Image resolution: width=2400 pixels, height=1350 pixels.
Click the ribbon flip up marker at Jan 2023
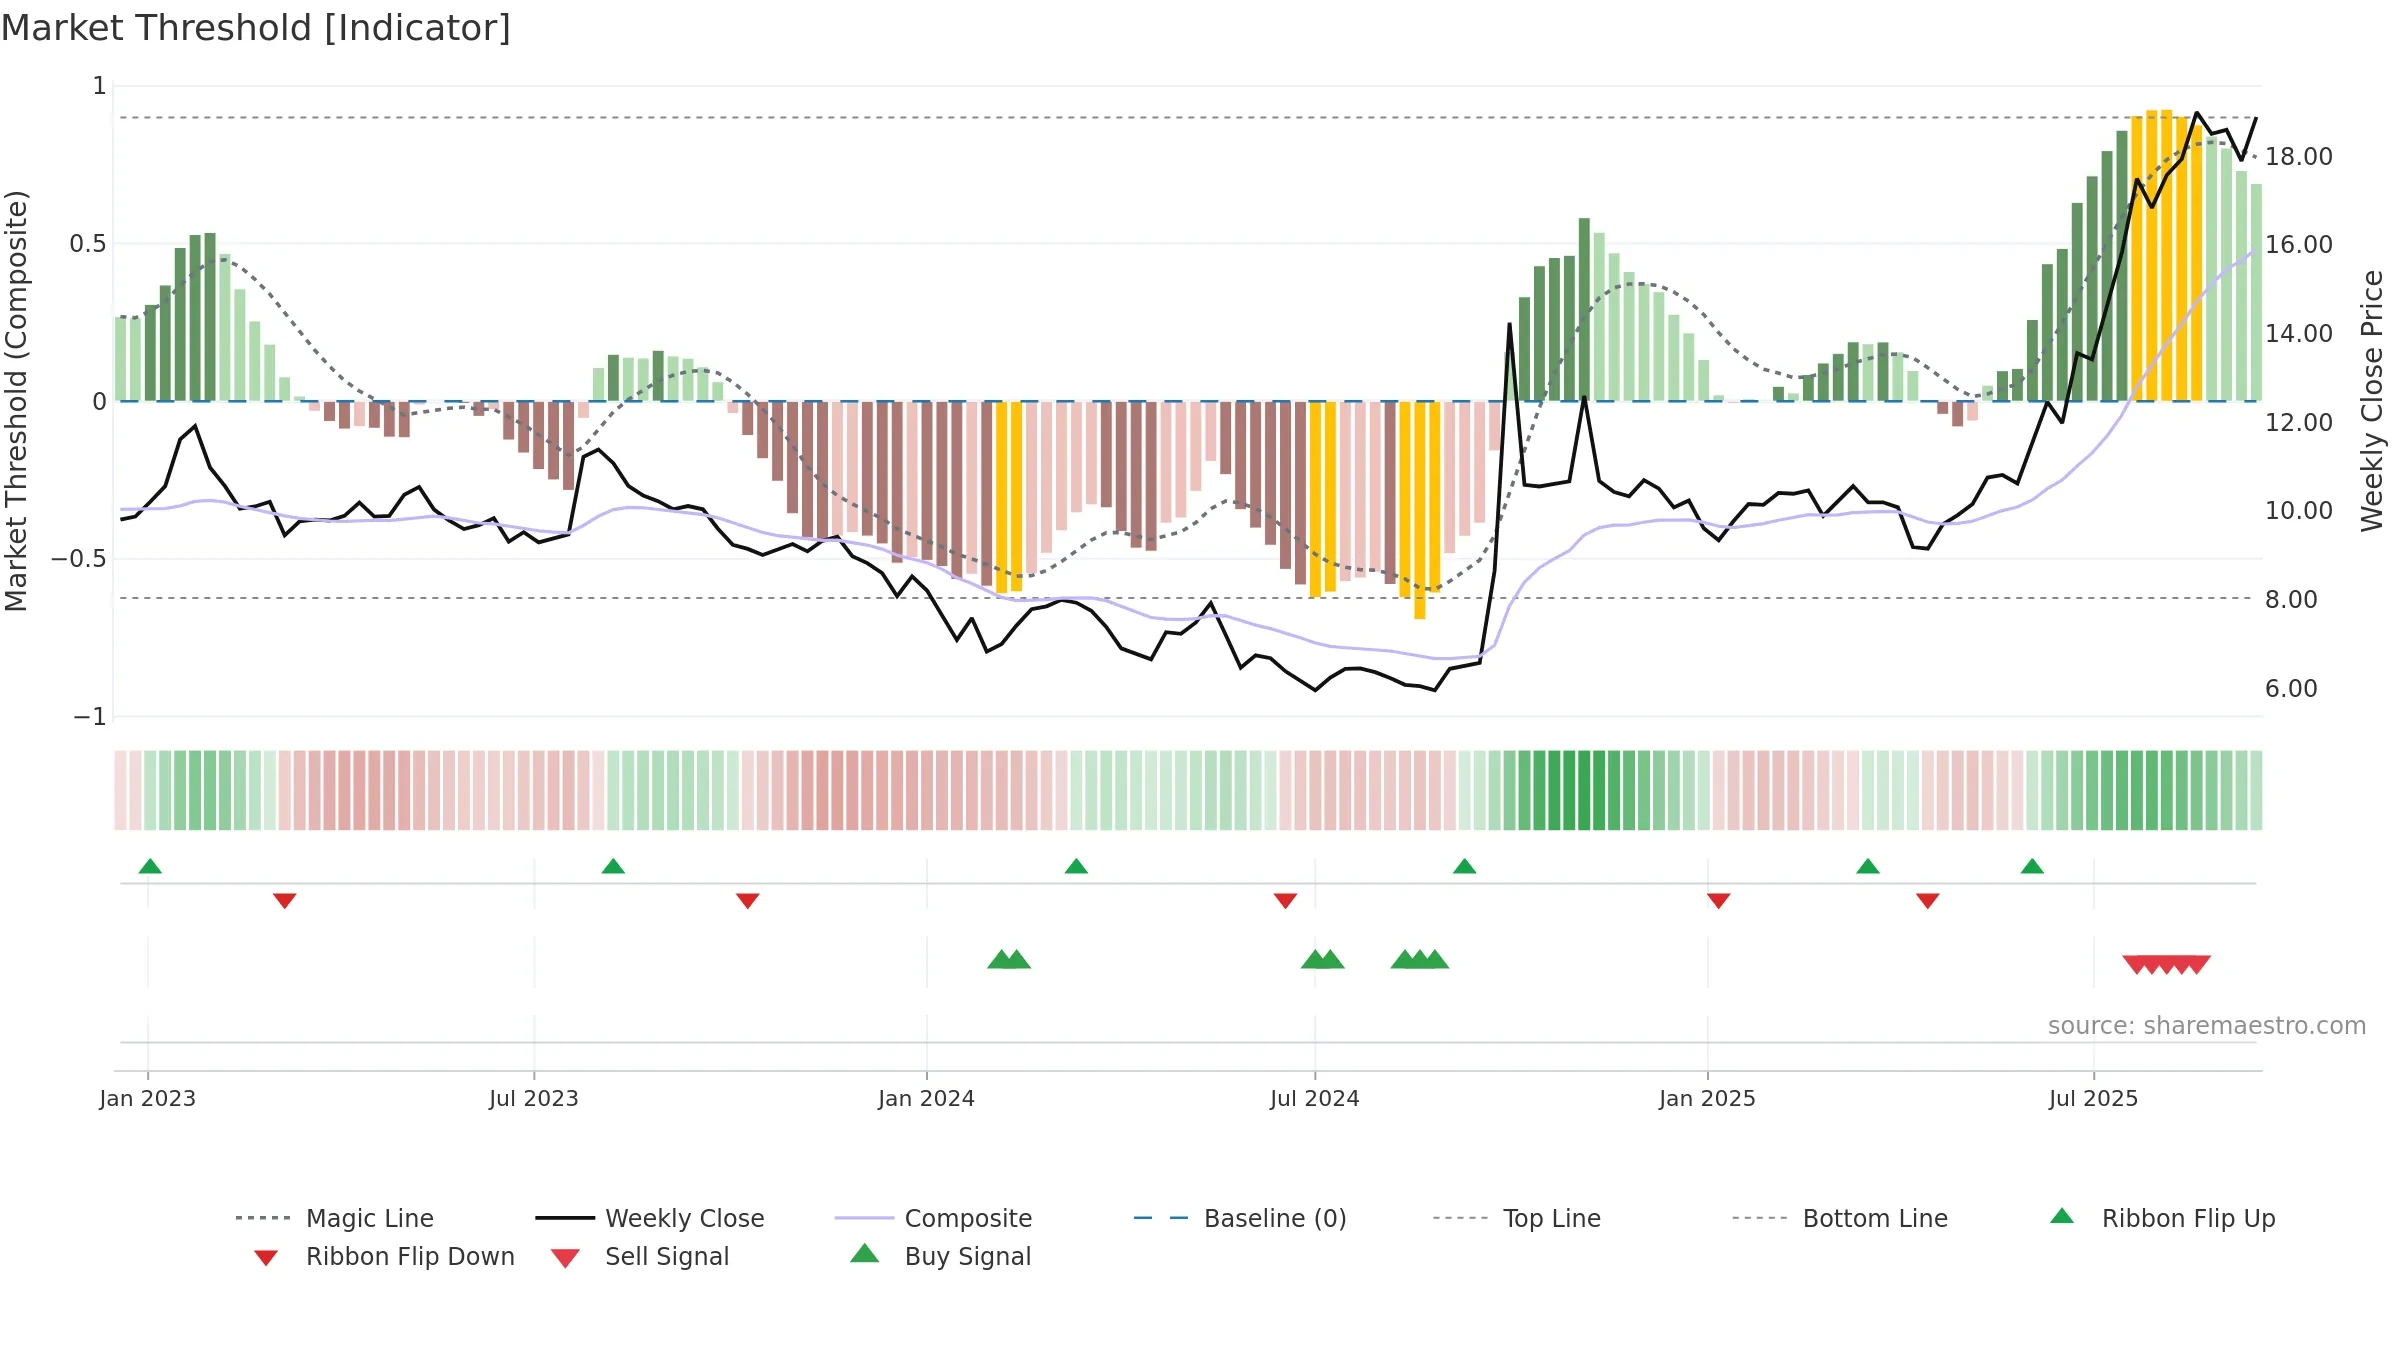tap(150, 866)
